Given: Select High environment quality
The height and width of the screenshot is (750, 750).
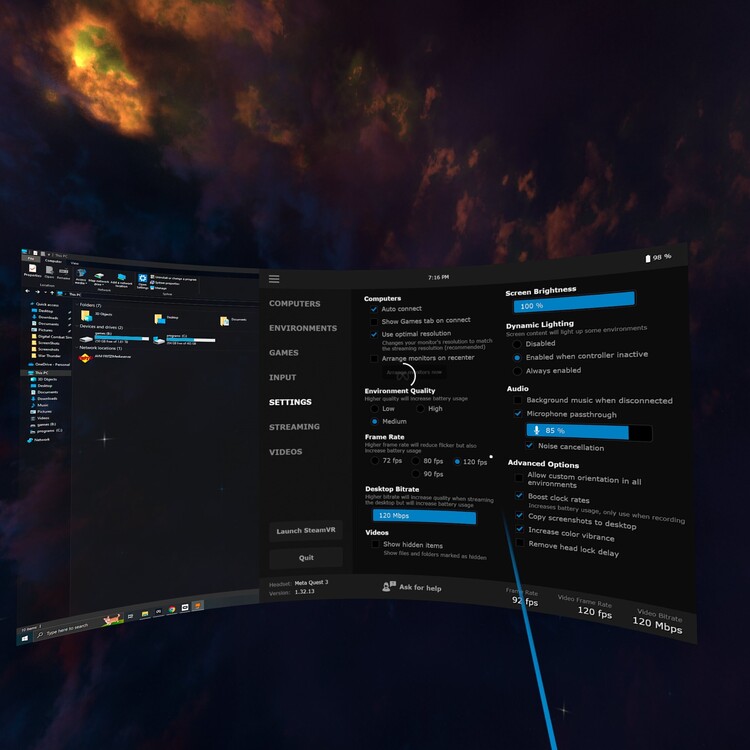Looking at the screenshot, I should pyautogui.click(x=420, y=408).
